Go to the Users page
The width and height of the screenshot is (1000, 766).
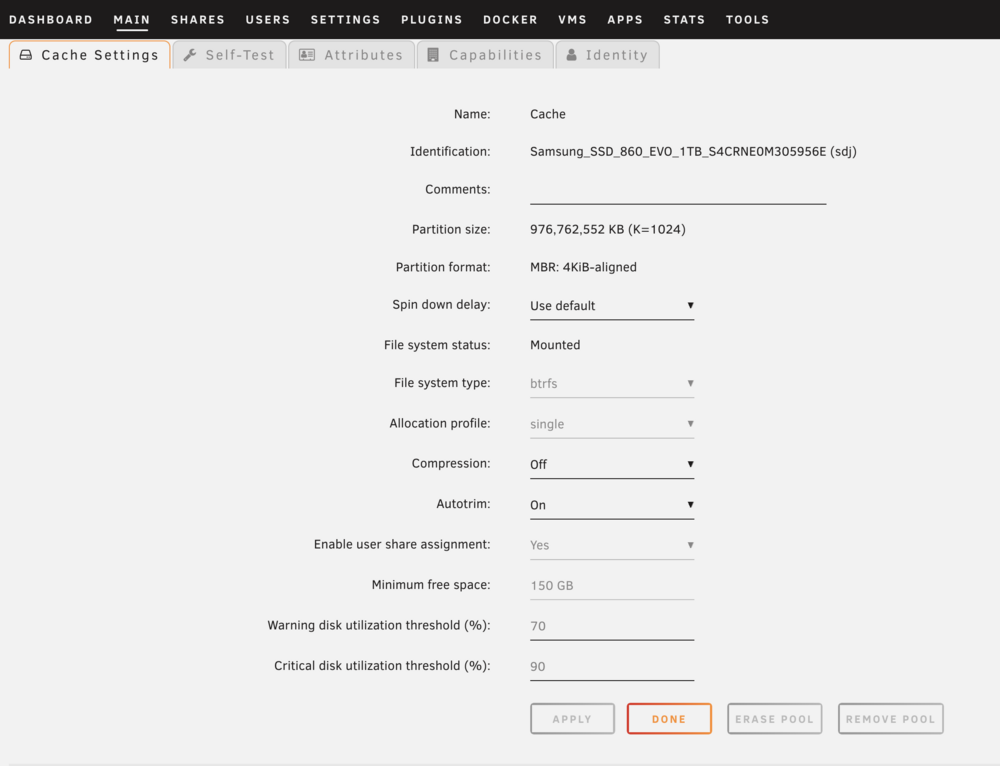coord(268,20)
